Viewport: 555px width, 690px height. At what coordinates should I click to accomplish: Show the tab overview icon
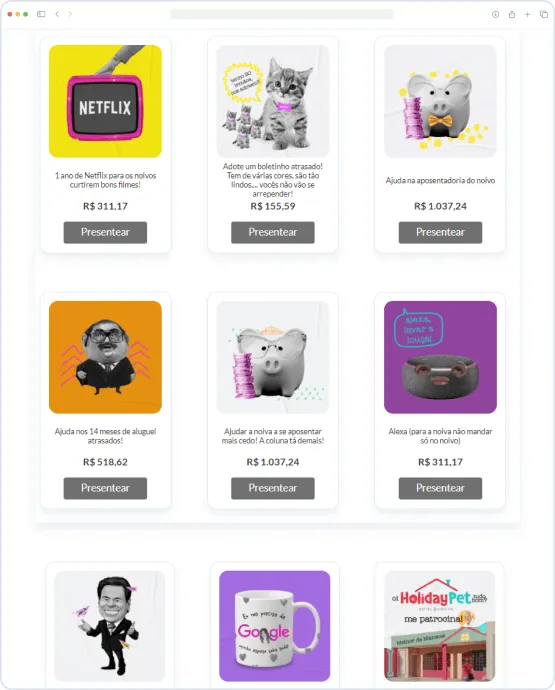(544, 15)
